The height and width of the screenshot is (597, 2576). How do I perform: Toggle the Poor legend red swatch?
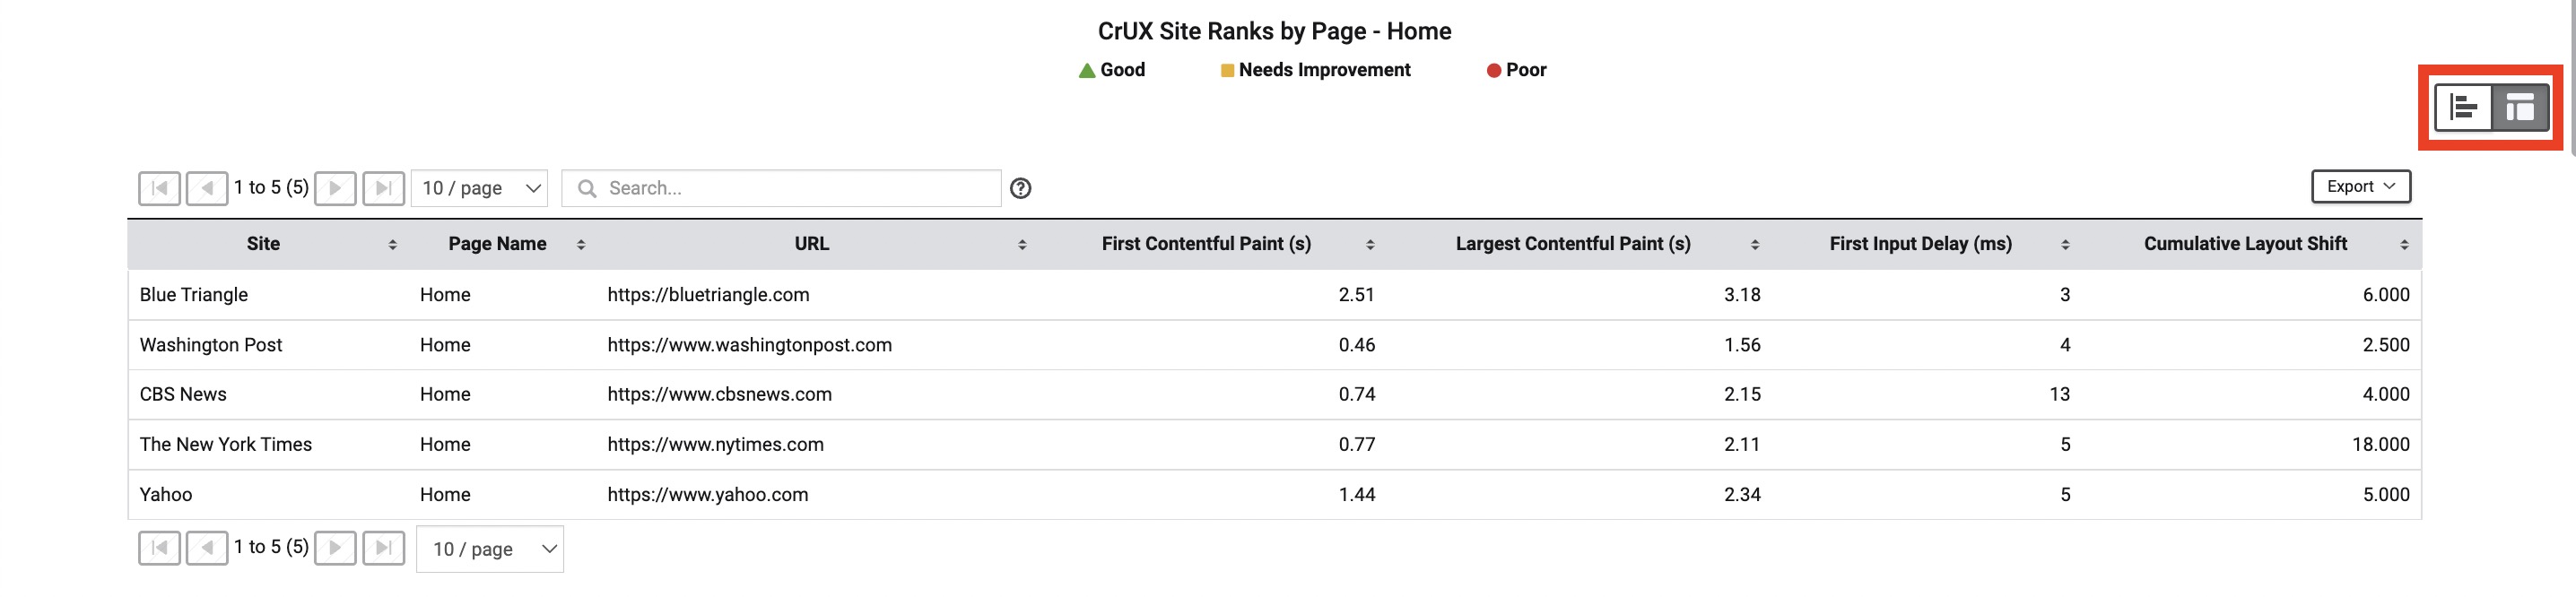click(x=1493, y=70)
